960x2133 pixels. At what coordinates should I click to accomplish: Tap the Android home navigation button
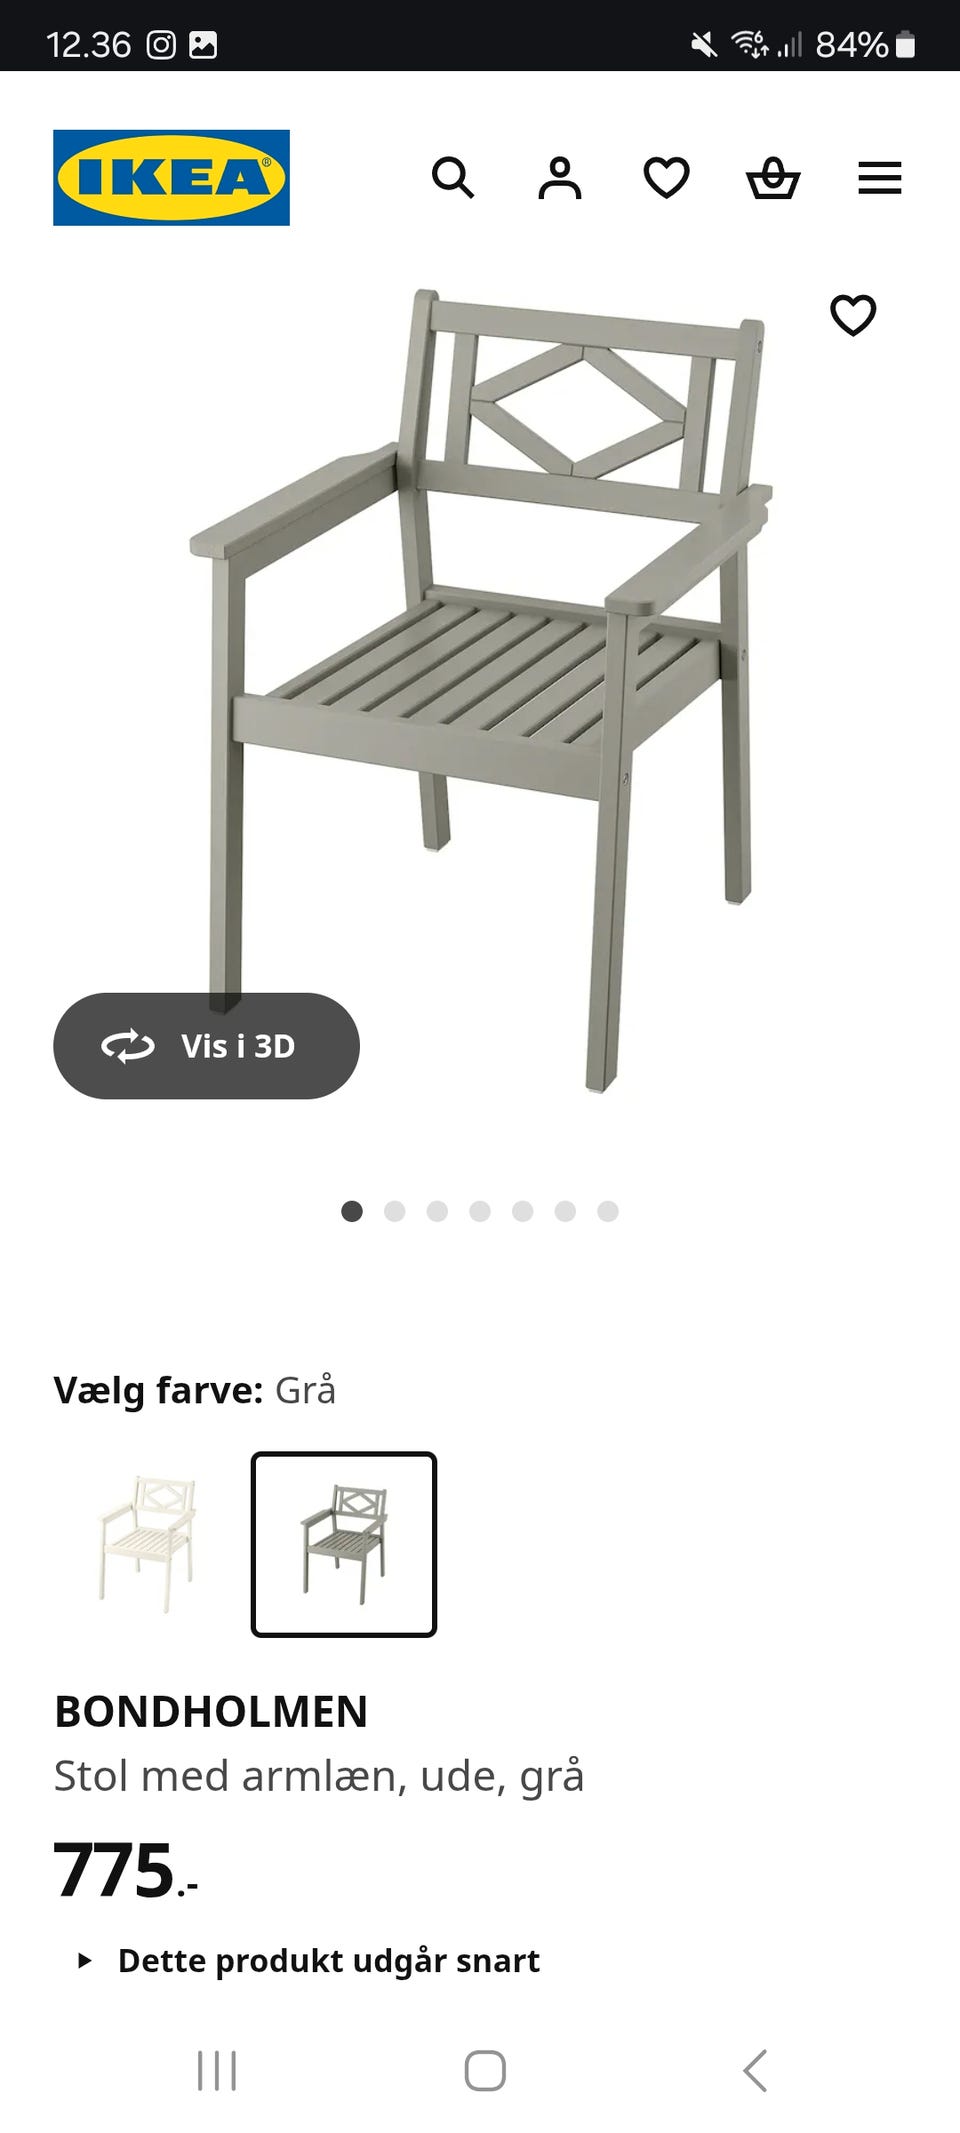pos(485,2071)
